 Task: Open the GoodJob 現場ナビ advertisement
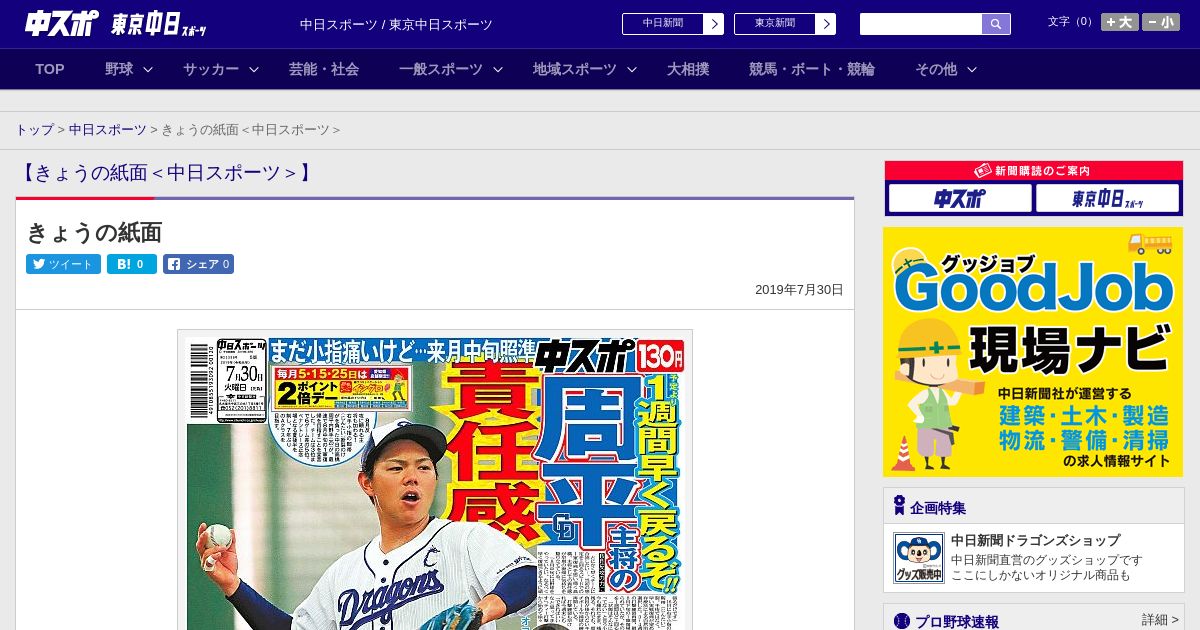coord(1033,352)
